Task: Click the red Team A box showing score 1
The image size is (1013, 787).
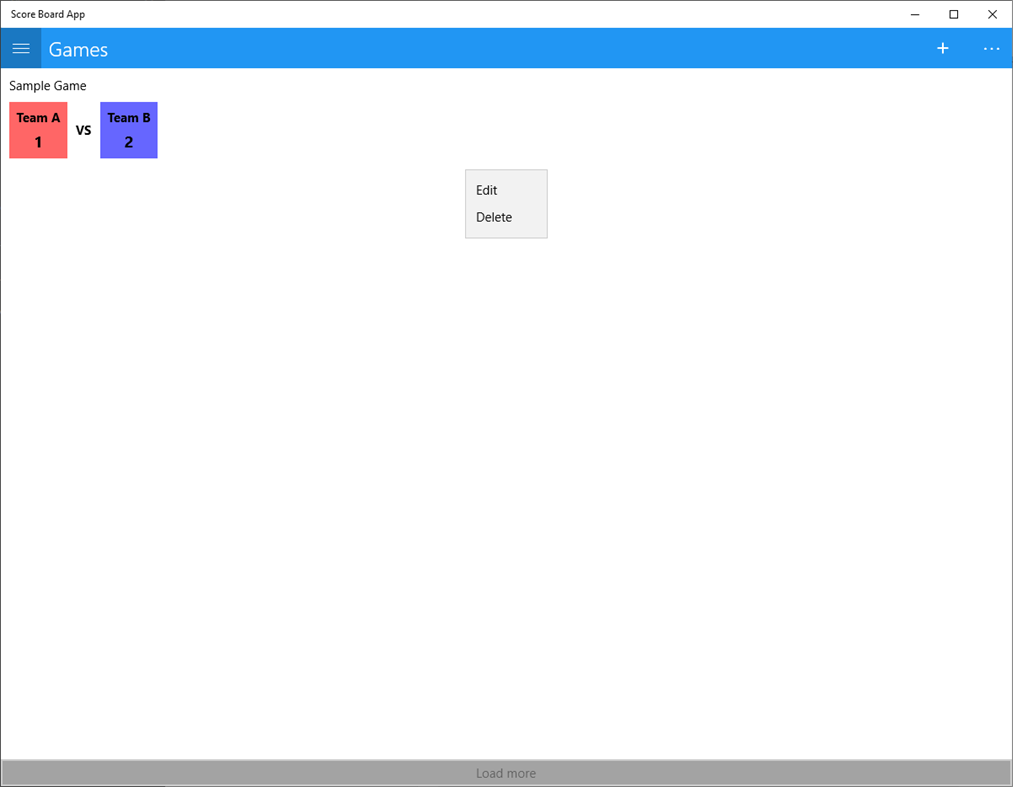Action: [x=38, y=130]
